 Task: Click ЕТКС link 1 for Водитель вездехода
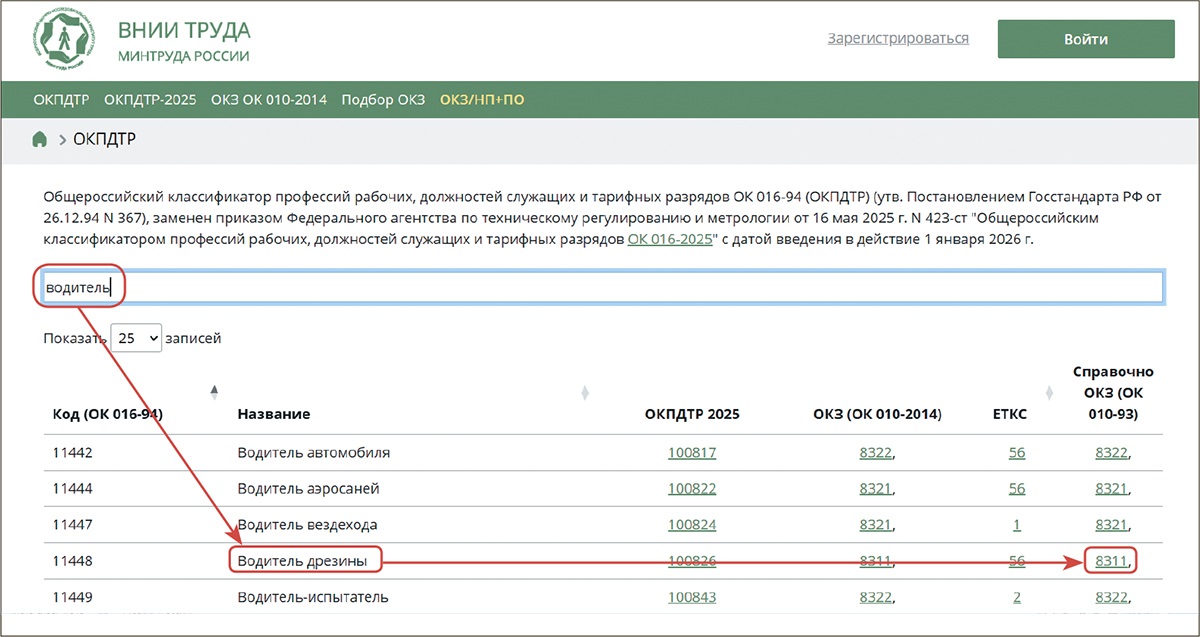pos(1016,525)
